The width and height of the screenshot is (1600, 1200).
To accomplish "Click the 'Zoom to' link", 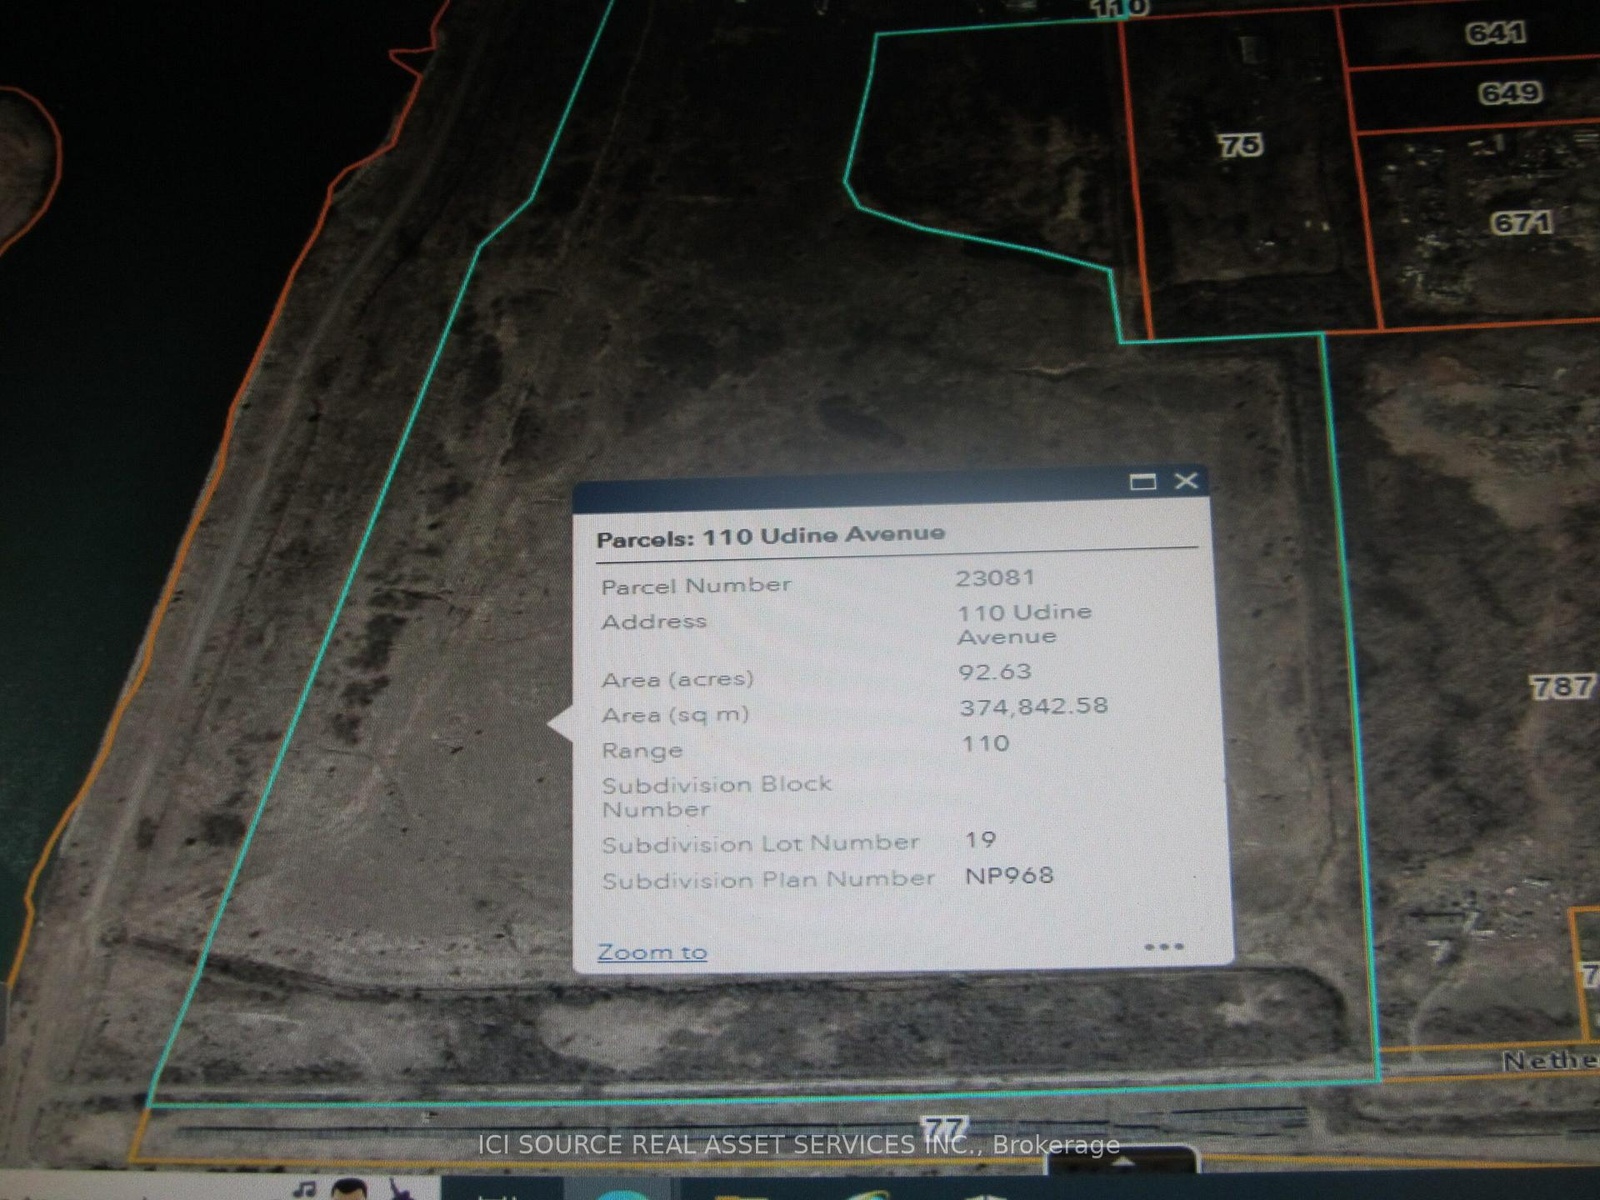I will tap(652, 952).
